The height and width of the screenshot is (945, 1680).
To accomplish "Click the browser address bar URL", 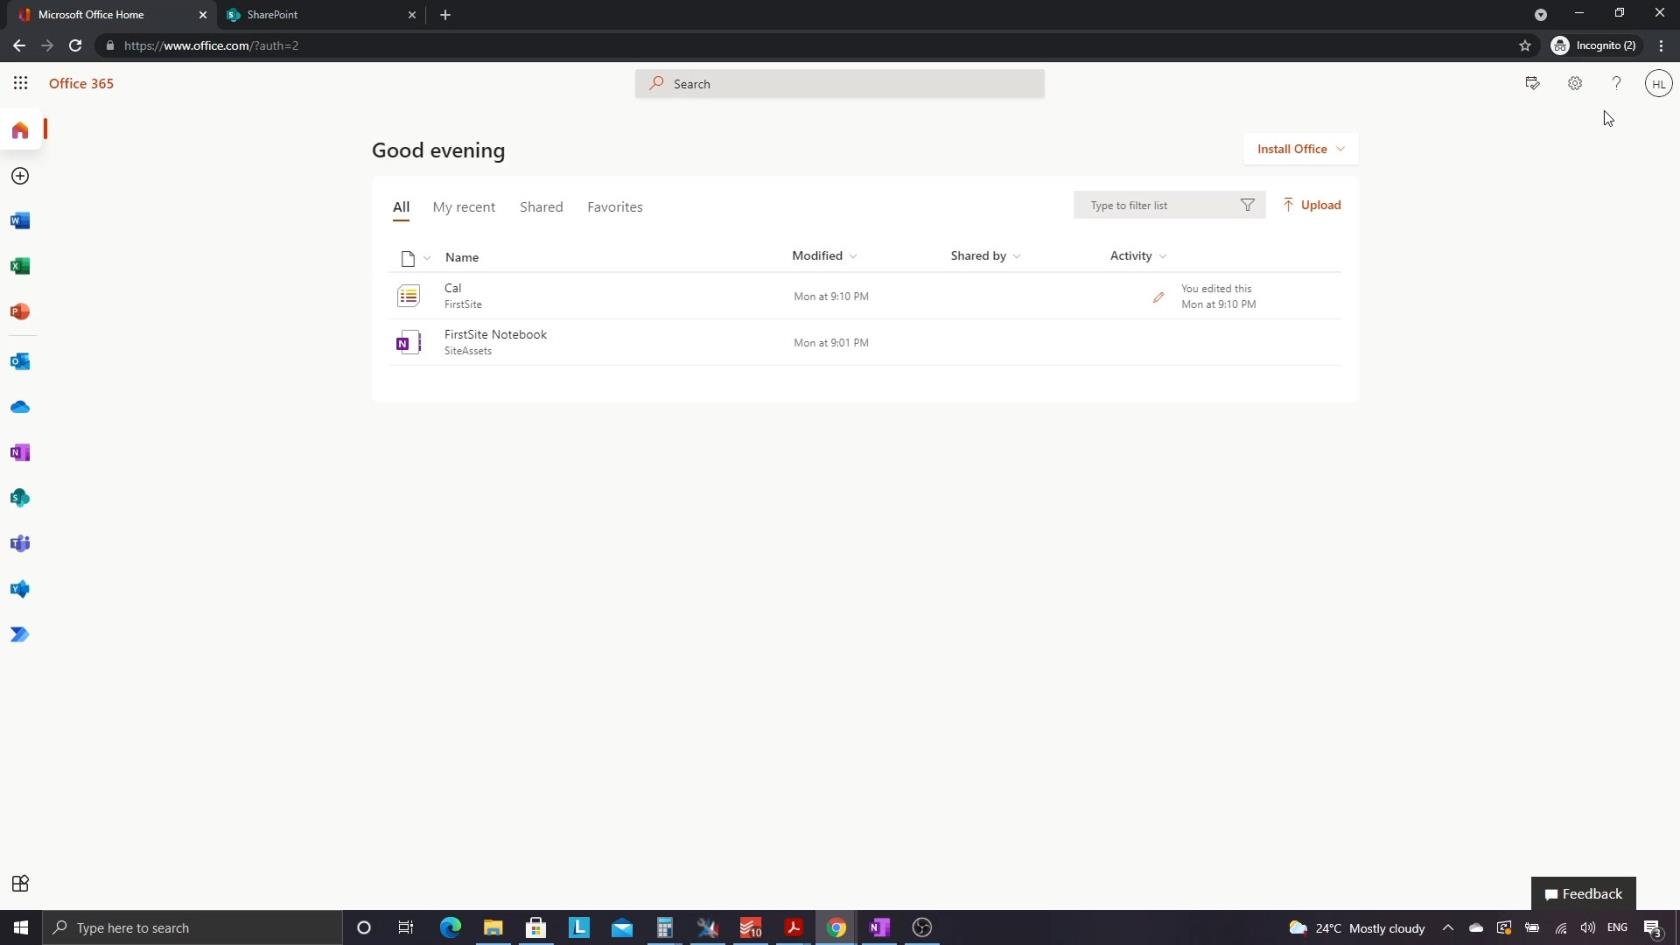I will [x=211, y=45].
